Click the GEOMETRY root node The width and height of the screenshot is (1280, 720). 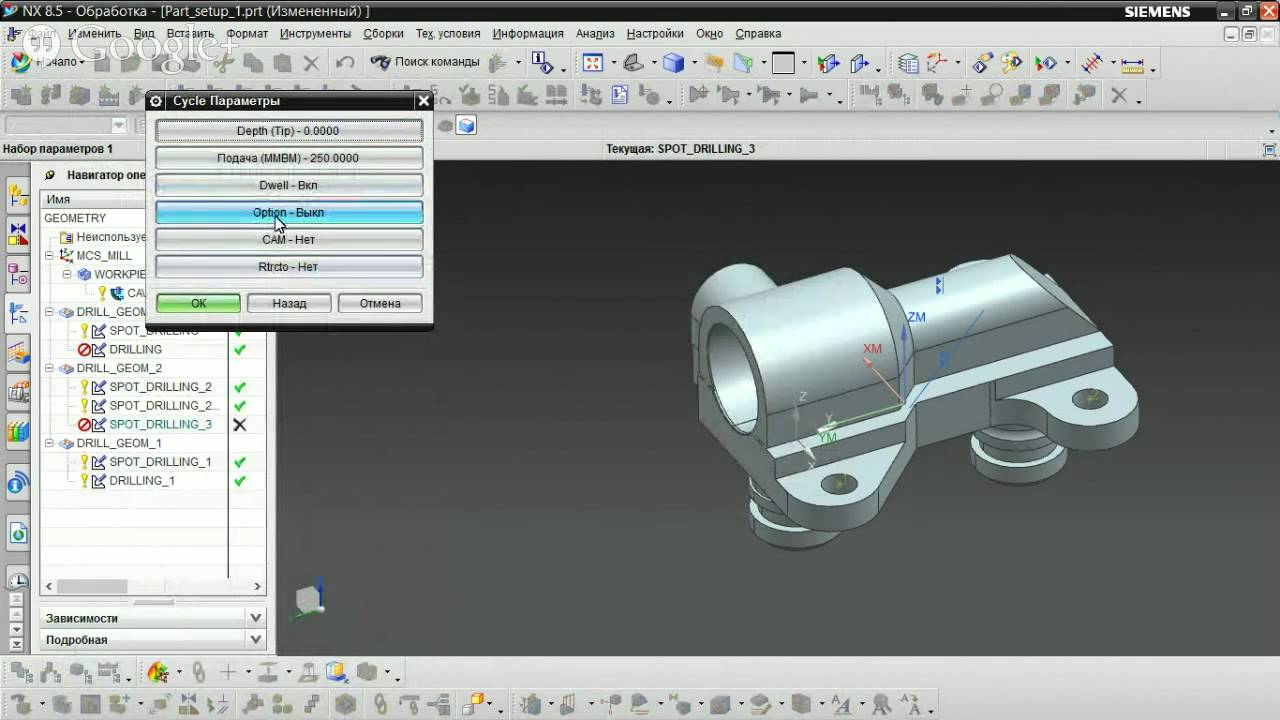75,218
